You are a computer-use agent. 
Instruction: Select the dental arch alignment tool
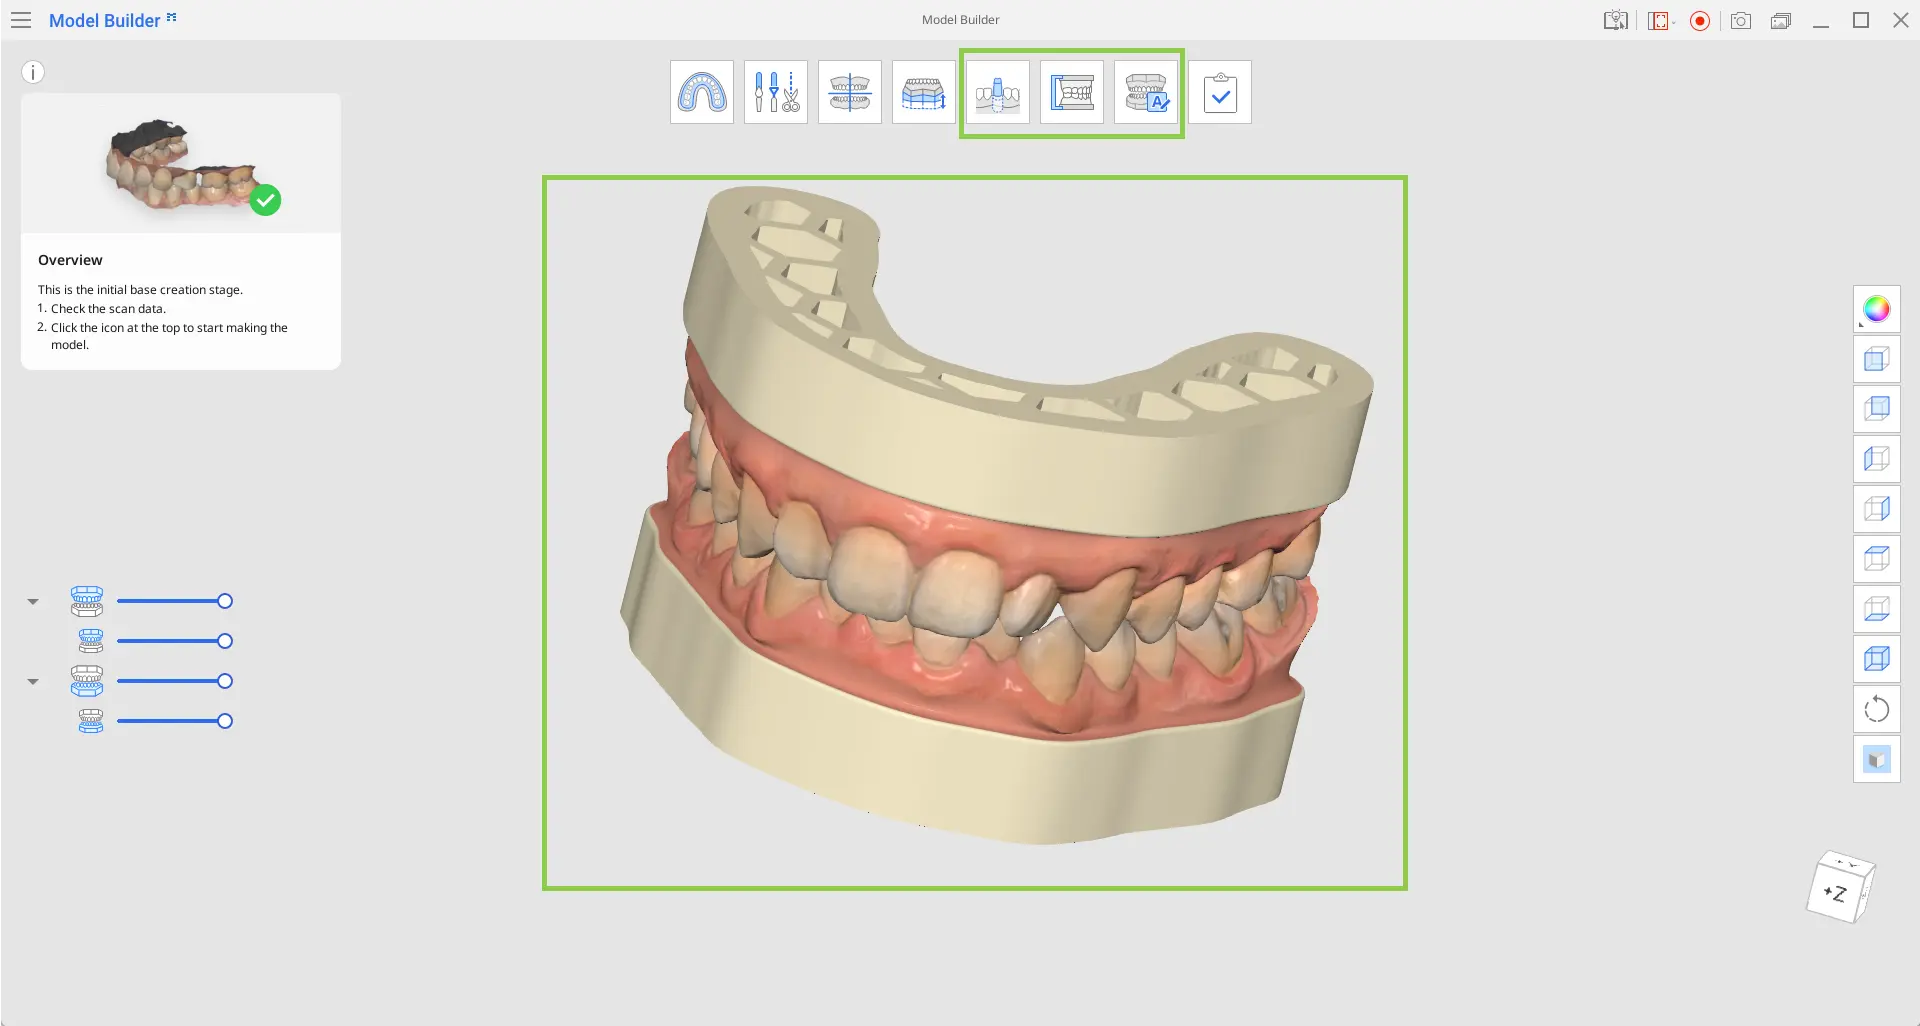point(702,92)
